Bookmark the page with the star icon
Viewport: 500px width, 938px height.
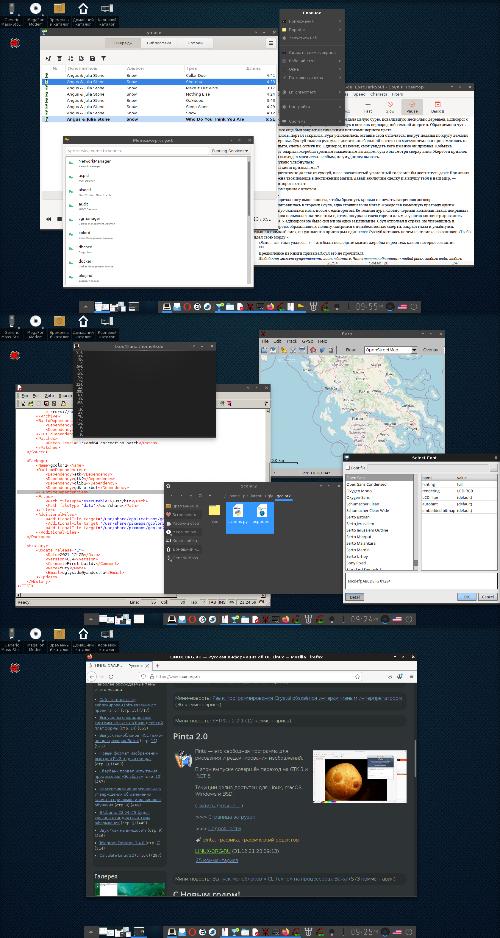coord(357,676)
